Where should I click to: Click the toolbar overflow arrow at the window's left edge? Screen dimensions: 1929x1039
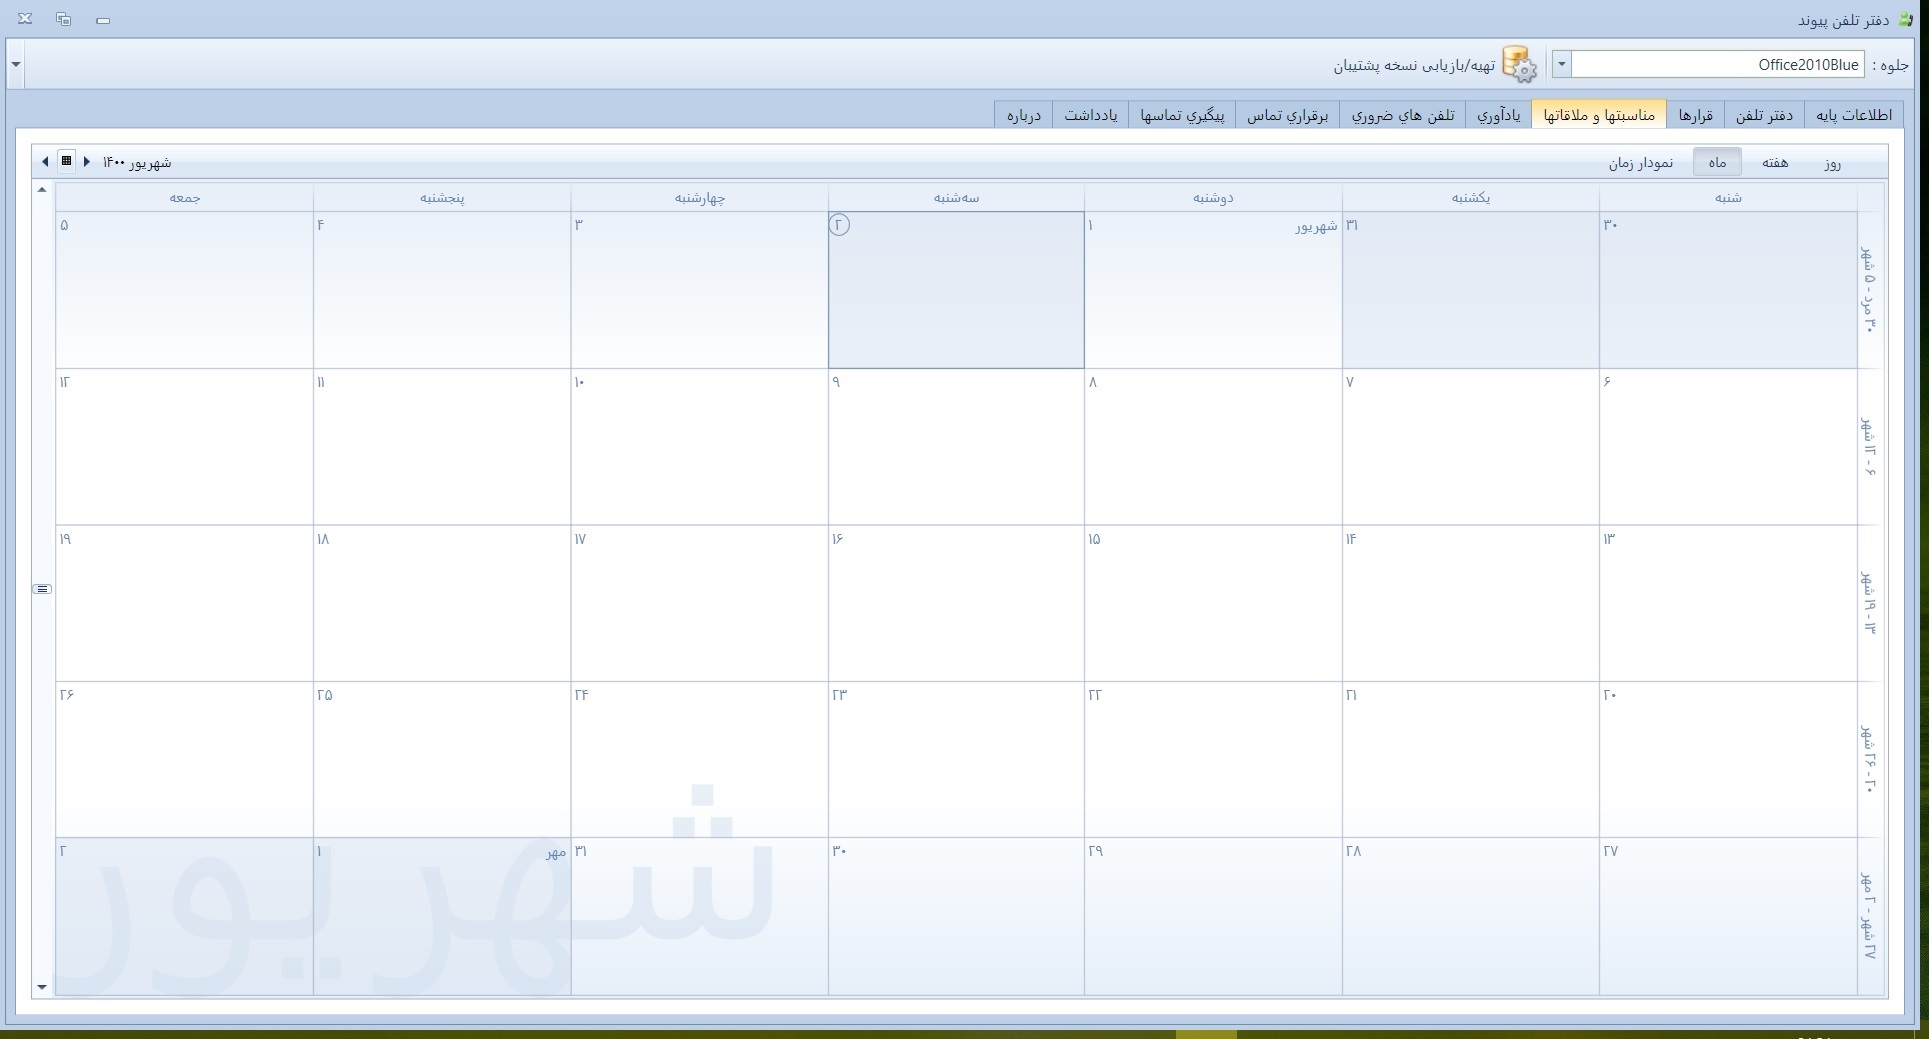coord(15,65)
